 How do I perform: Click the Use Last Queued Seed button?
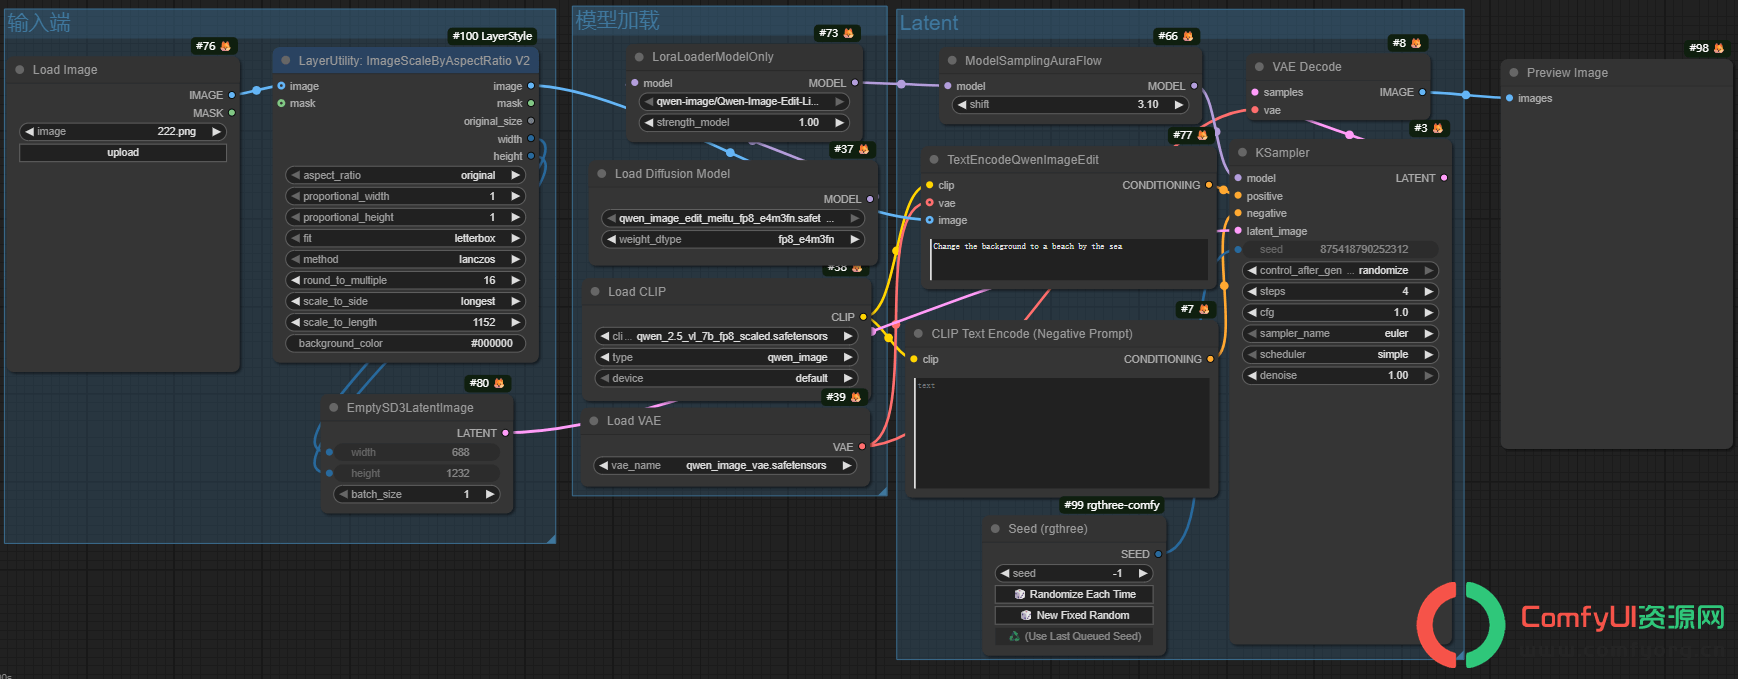1075,637
